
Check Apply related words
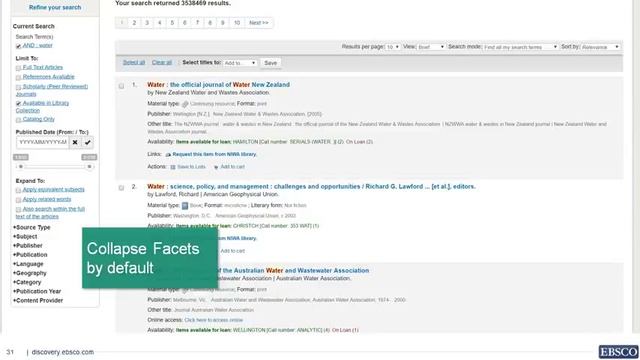18,200
